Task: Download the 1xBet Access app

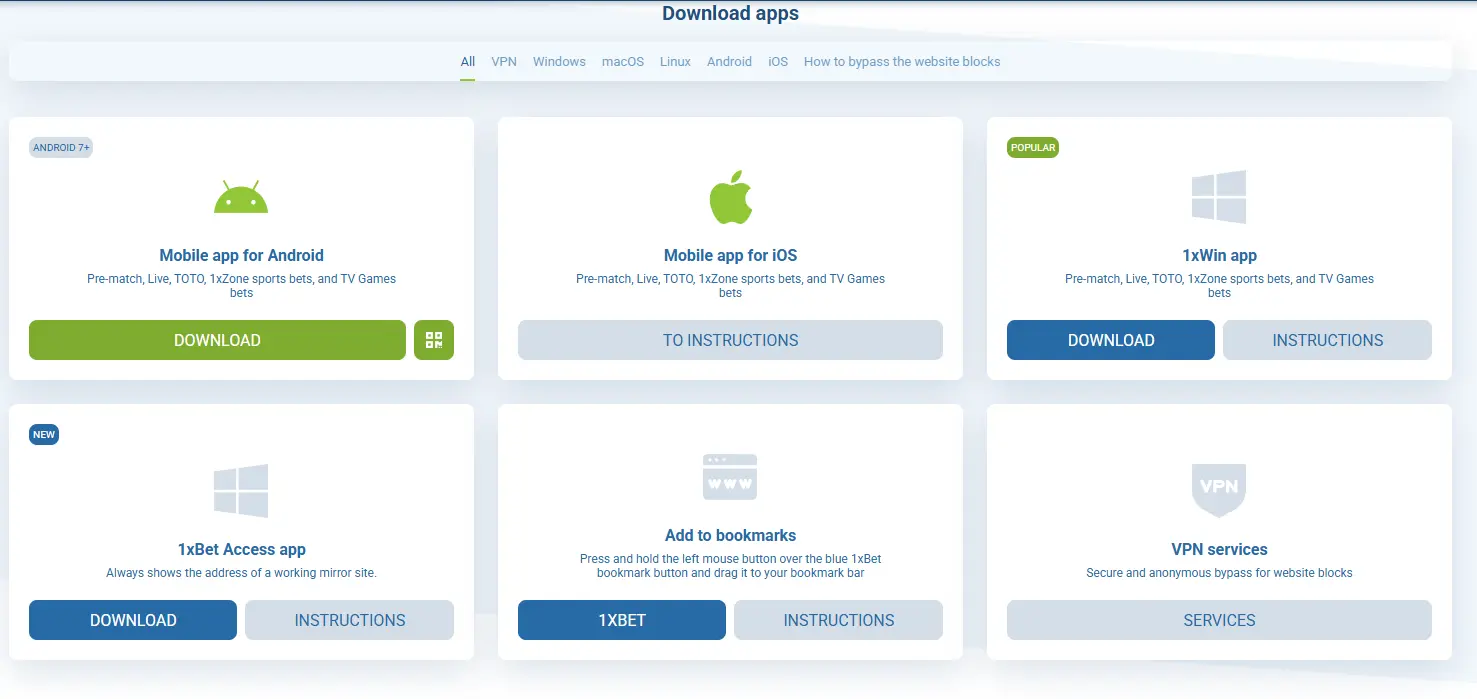Action: 133,620
